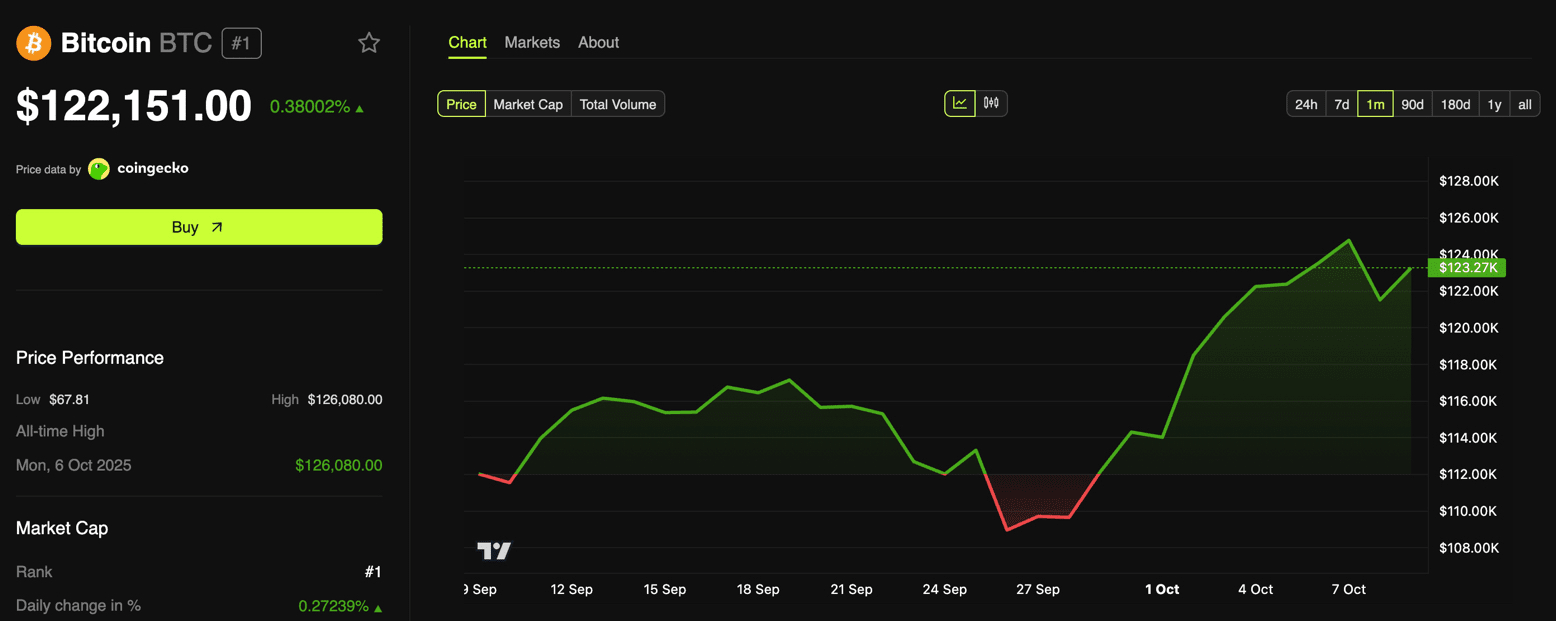Click the Bitcoin logo icon
Screen dimensions: 1556x621
33,43
